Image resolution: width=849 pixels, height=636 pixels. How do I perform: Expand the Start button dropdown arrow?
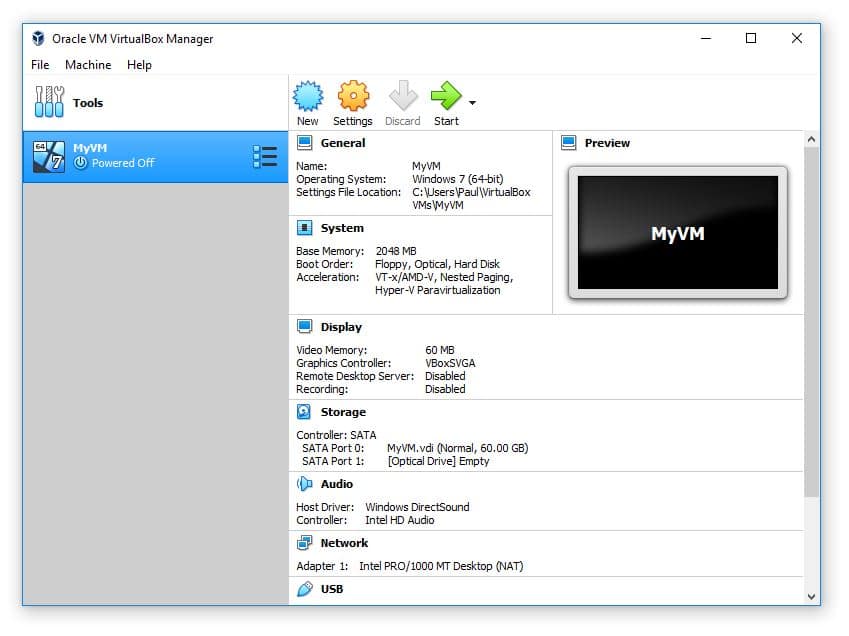472,103
